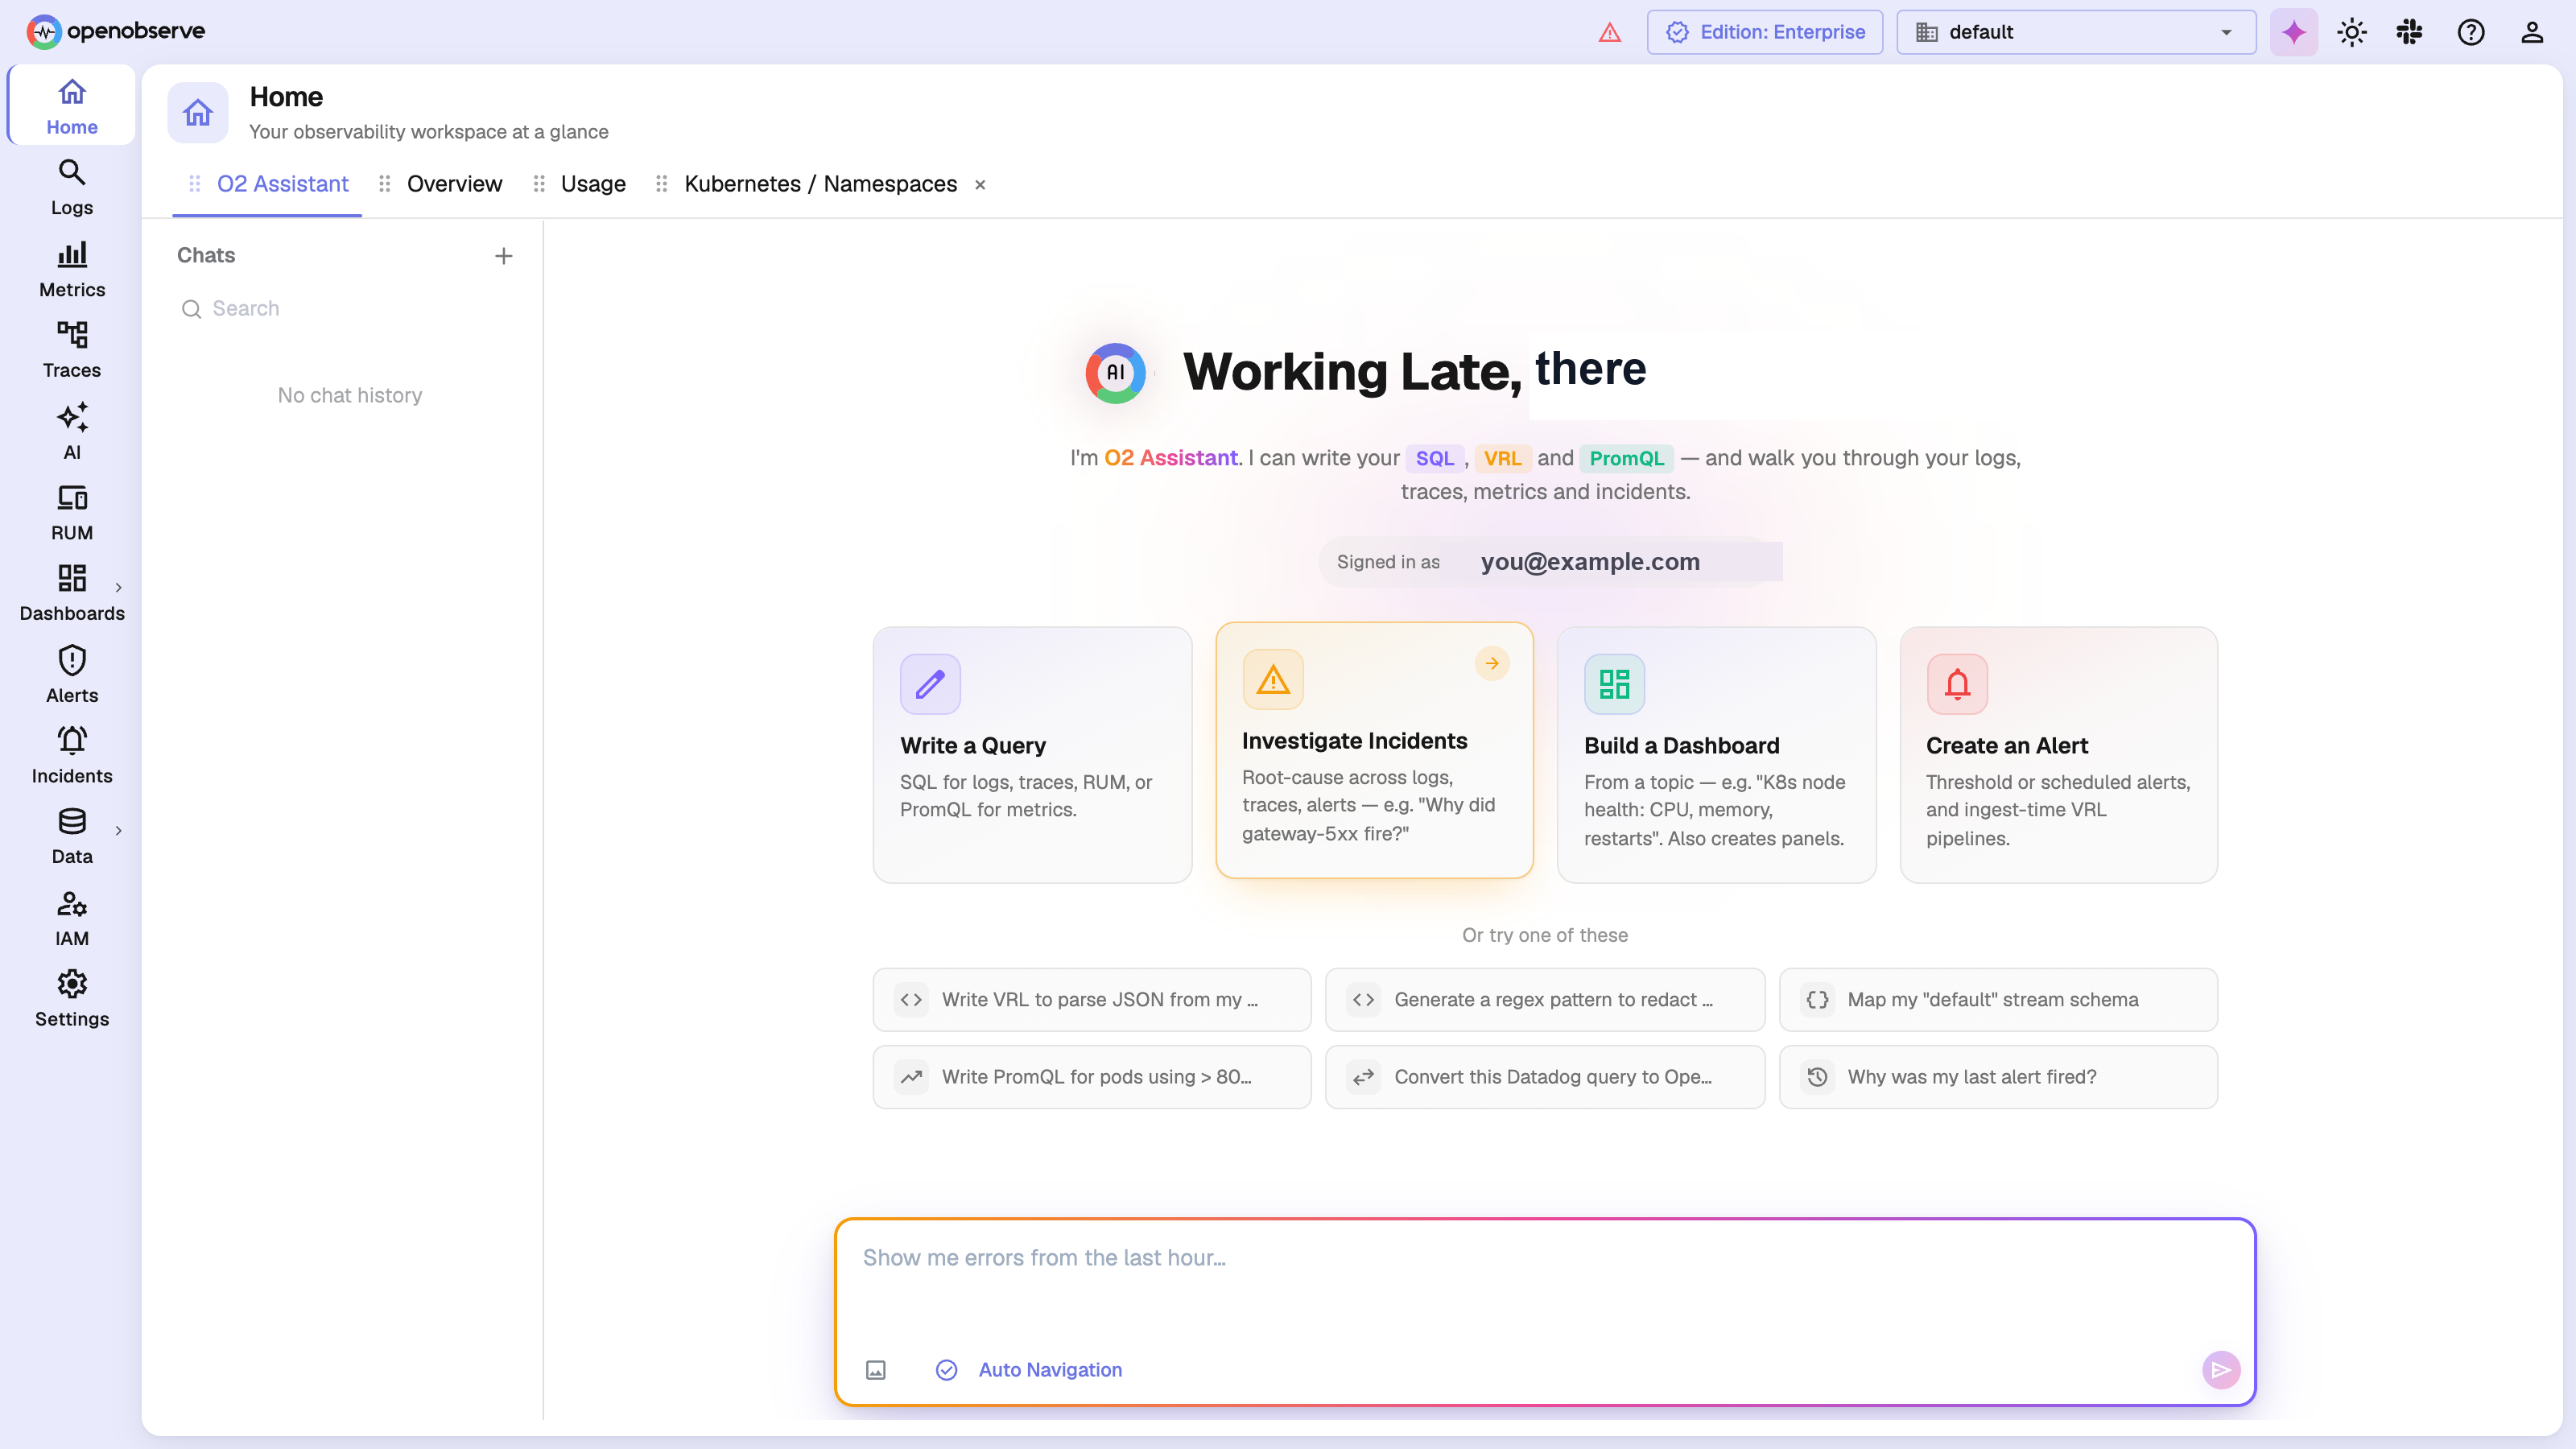This screenshot has width=2576, height=1449.
Task: Choose 'Write PromQL for pods using' suggestion
Action: [x=1091, y=1076]
